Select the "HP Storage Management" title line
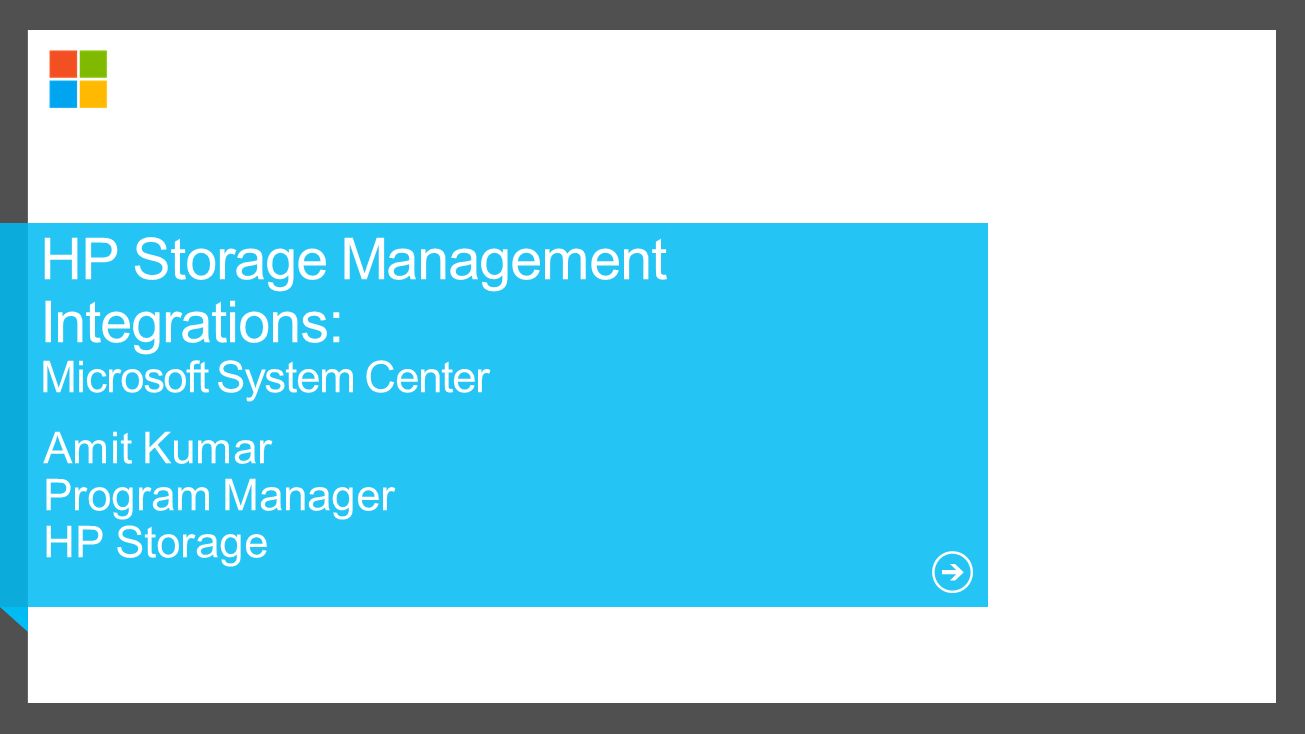Screen dimensions: 1305x734 [354, 260]
